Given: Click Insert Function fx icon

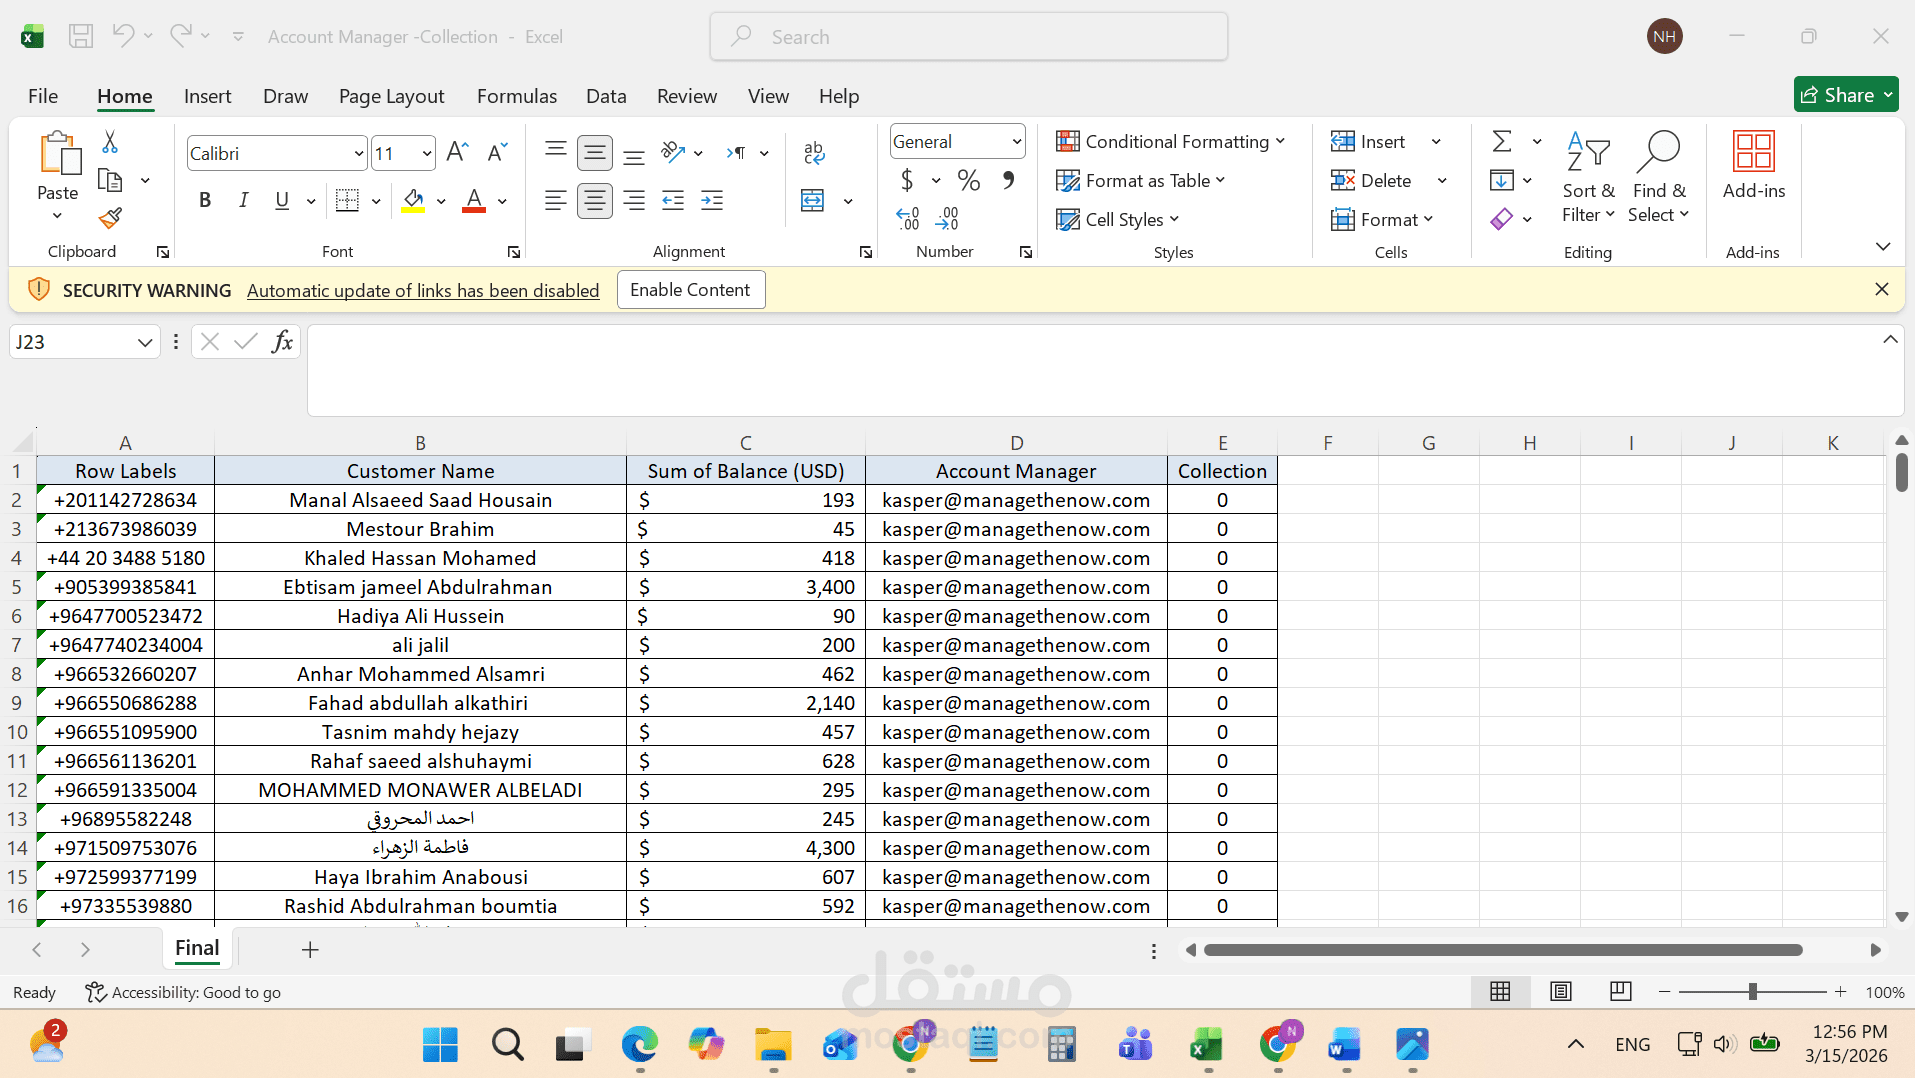Looking at the screenshot, I should tap(283, 342).
